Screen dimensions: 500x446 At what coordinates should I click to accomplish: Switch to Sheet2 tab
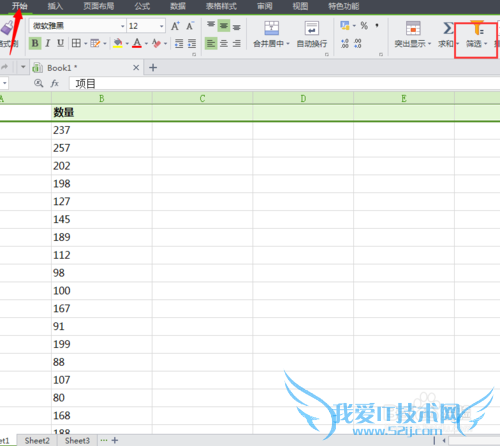point(37,441)
